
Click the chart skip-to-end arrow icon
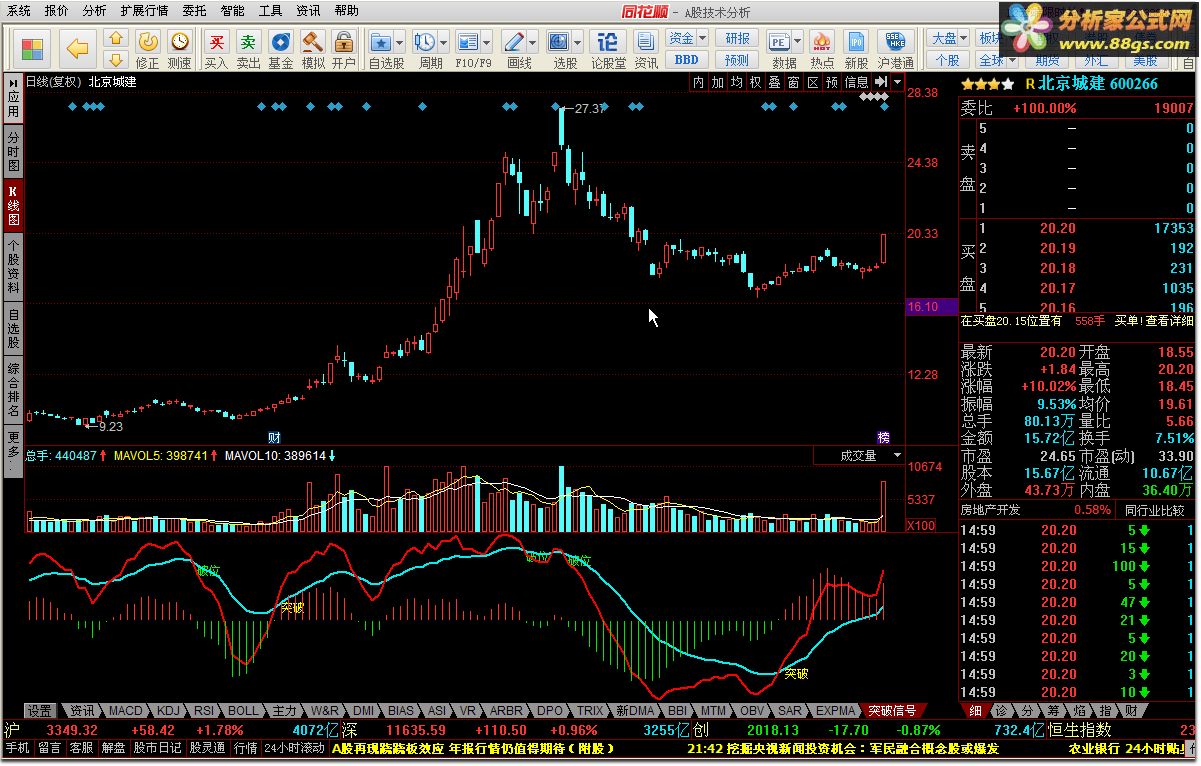[x=881, y=82]
